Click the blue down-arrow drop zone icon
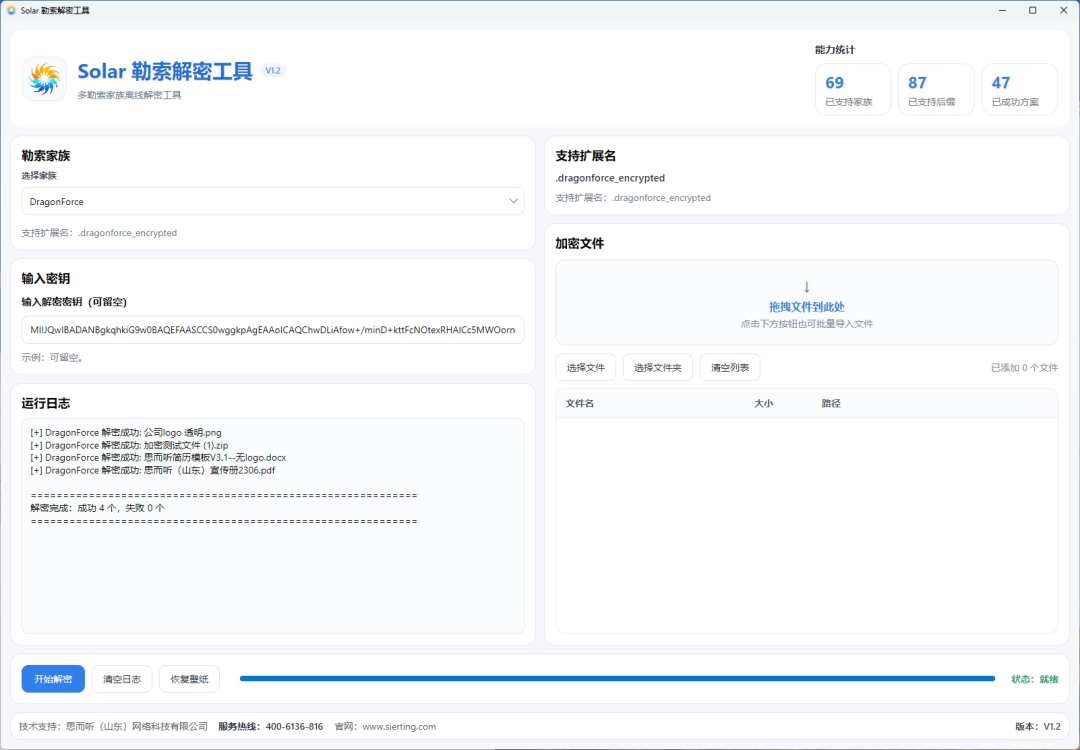This screenshot has height=750, width=1080. (807, 287)
